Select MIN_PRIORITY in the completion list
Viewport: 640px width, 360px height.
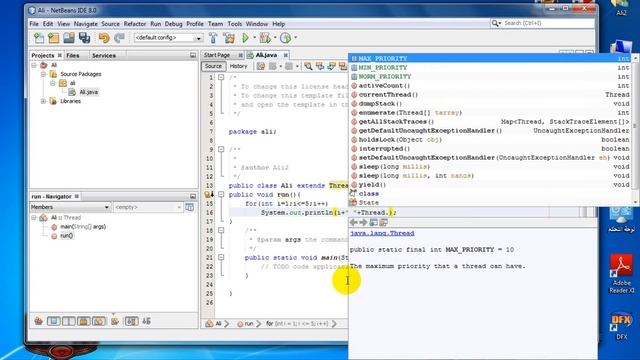(x=491, y=67)
